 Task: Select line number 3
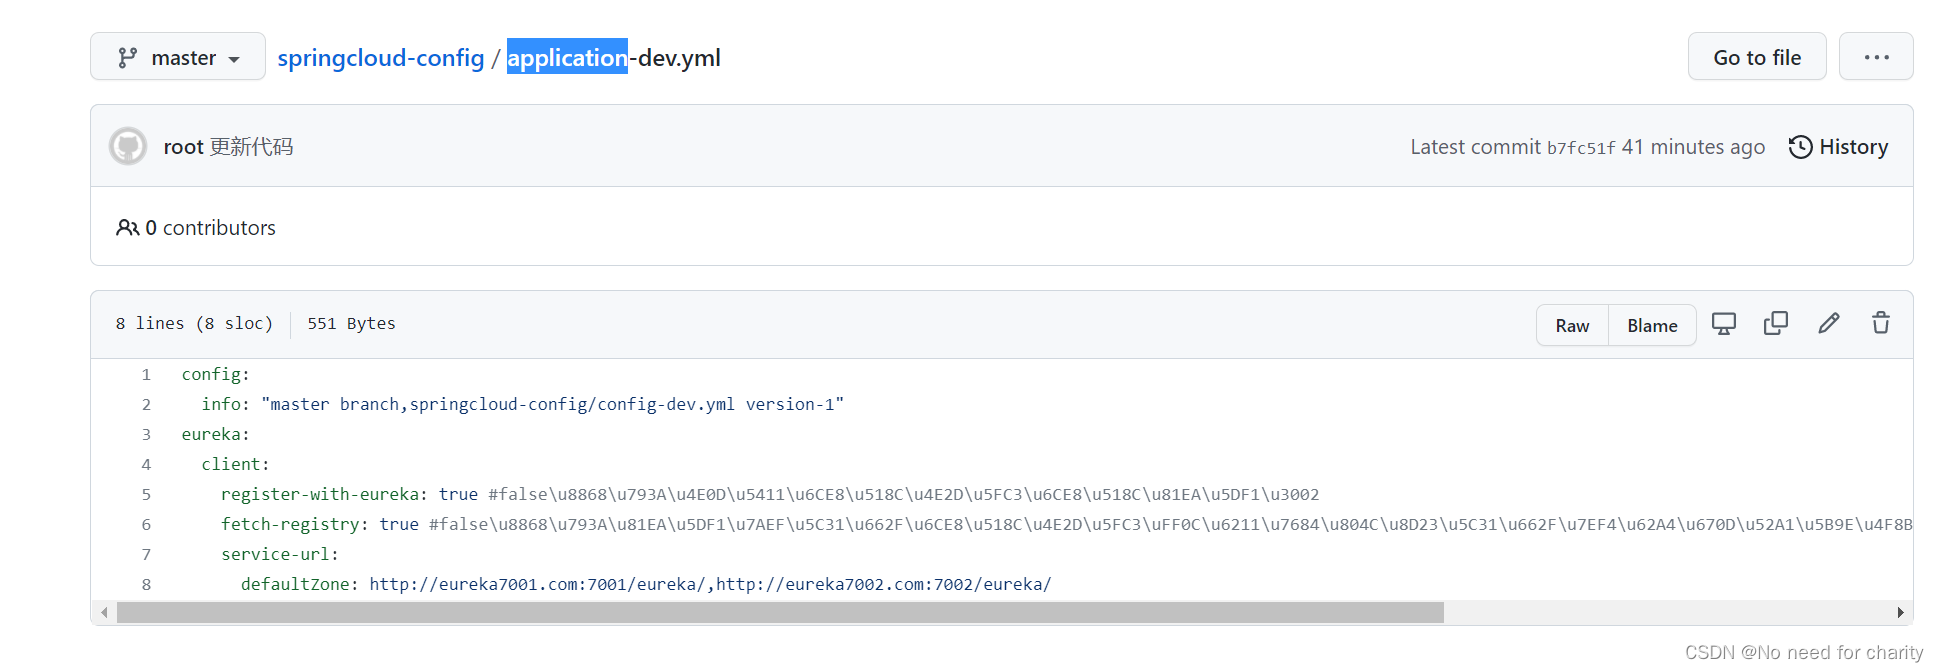(x=146, y=434)
